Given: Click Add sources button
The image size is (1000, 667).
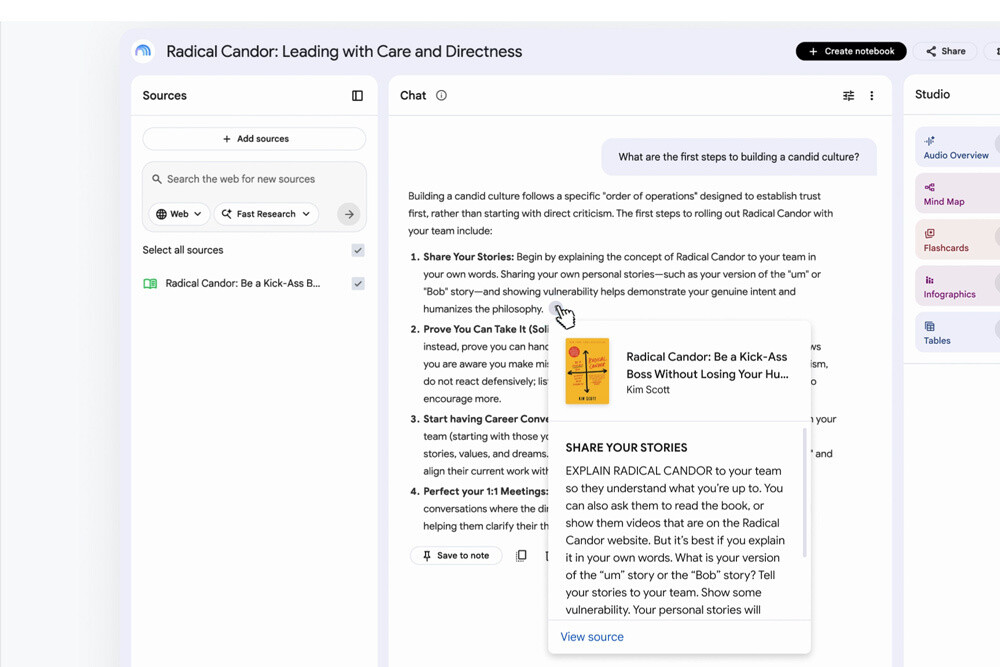Looking at the screenshot, I should pyautogui.click(x=254, y=138).
